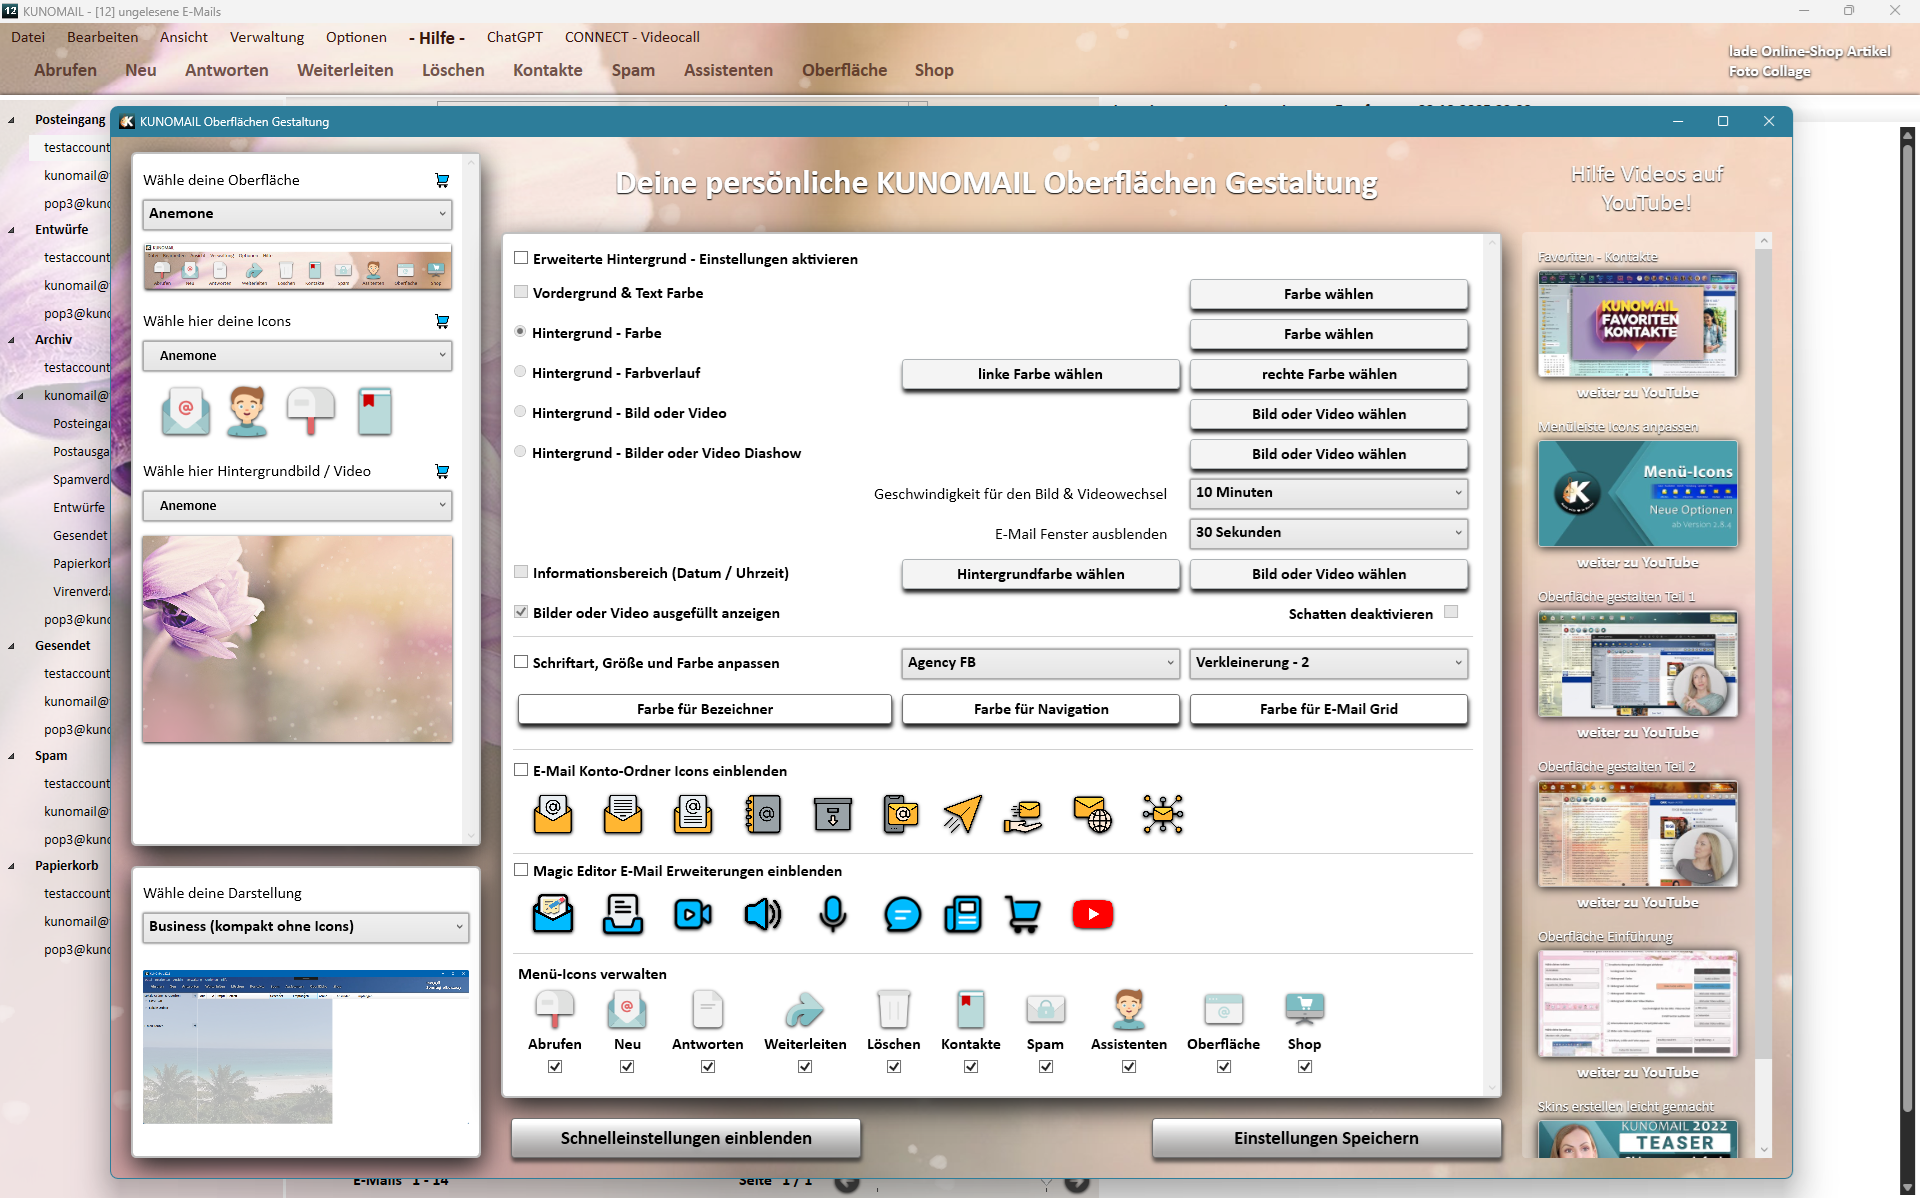Click the blue microphone icon
Viewport: 1920px width, 1198px height.
point(832,914)
